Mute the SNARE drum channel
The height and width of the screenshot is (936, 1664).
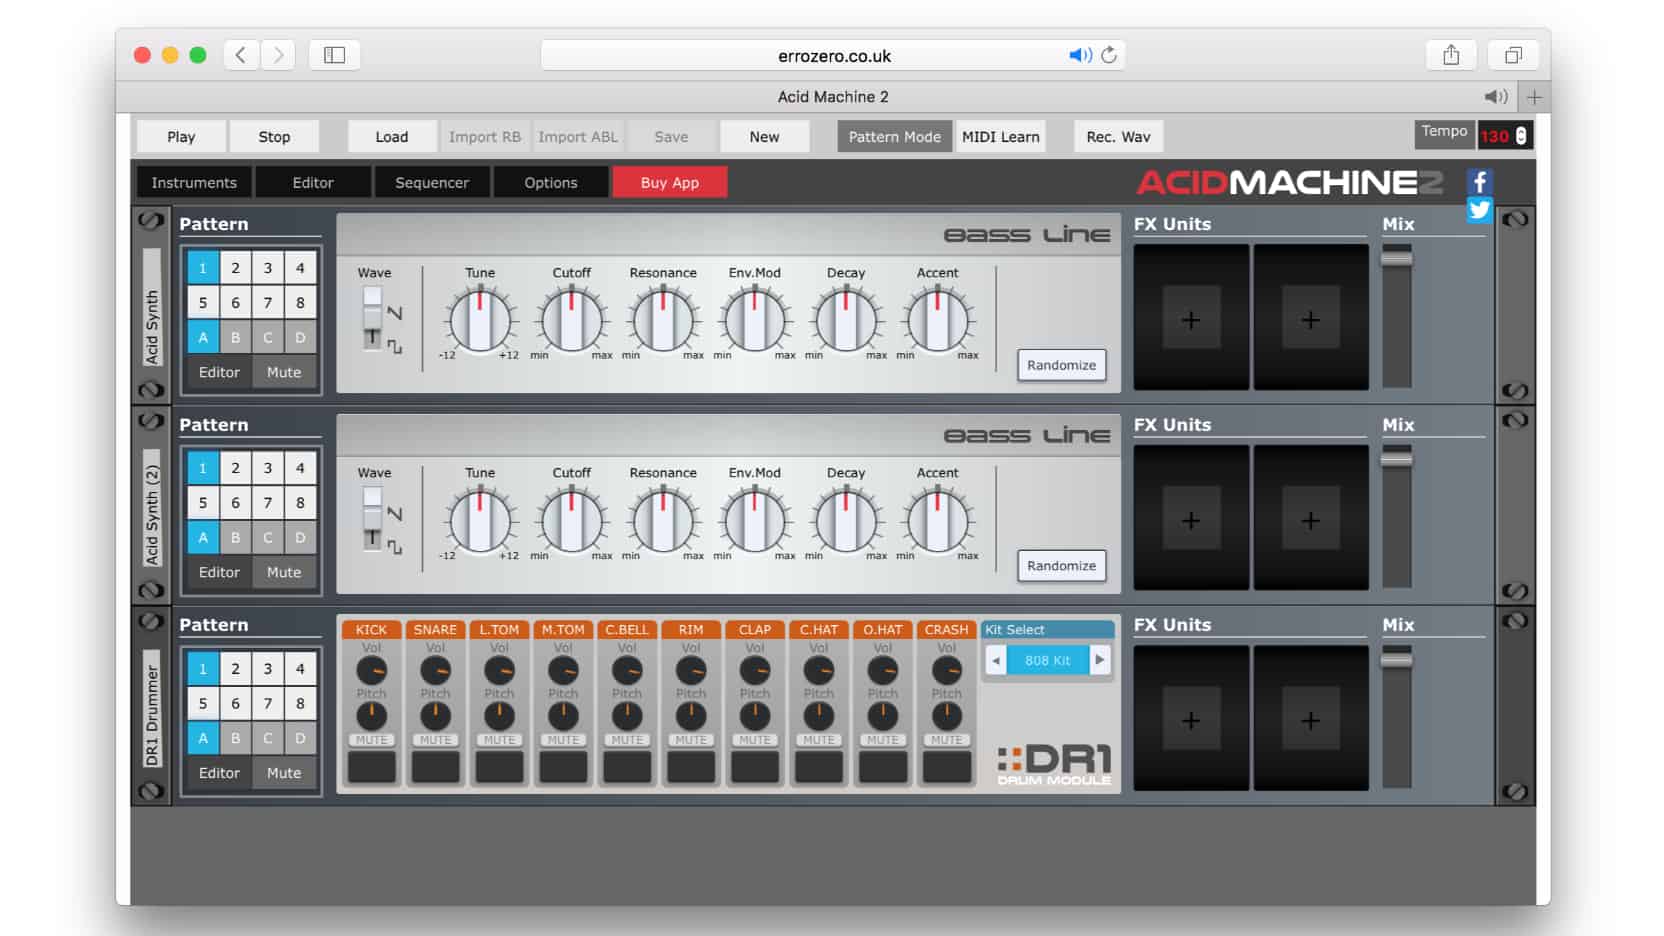coord(435,740)
